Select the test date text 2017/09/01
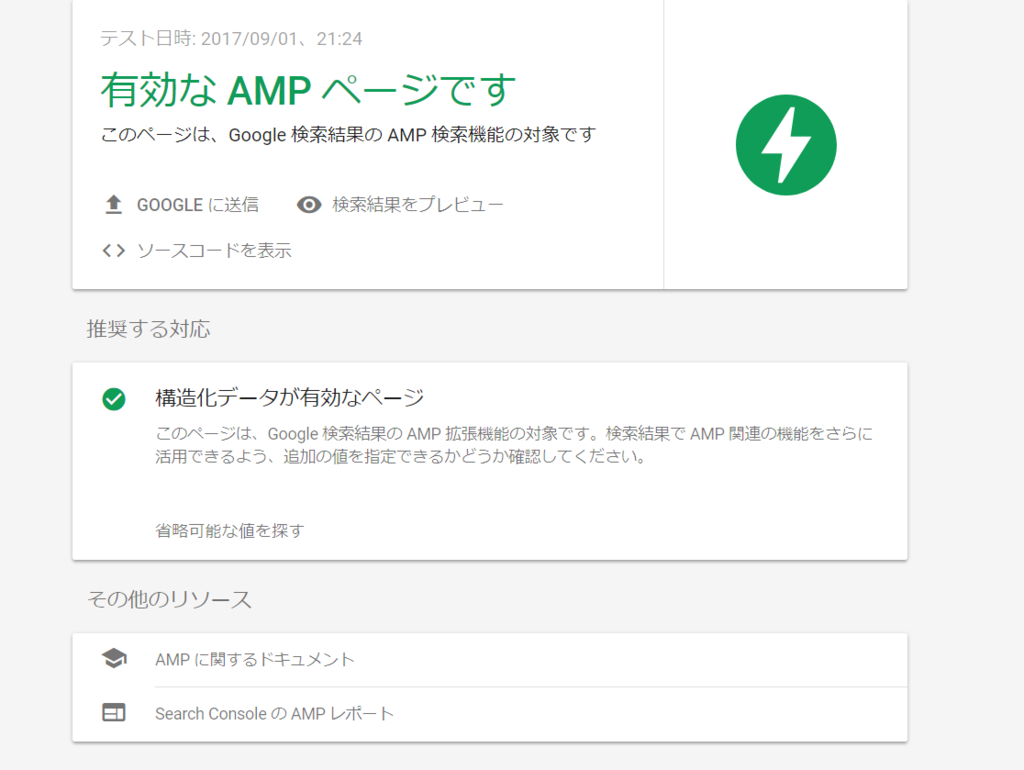Screen dimensions: 1024x770 (249, 39)
